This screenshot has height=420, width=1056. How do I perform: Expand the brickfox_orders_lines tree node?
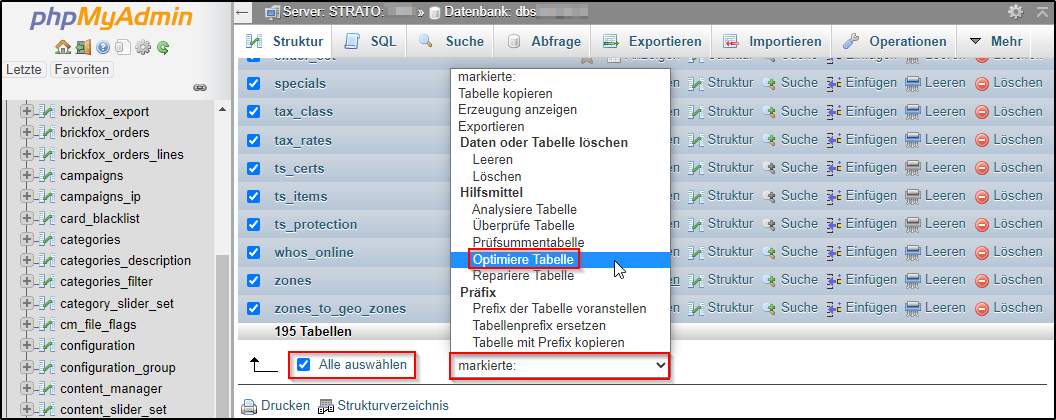click(x=27, y=154)
